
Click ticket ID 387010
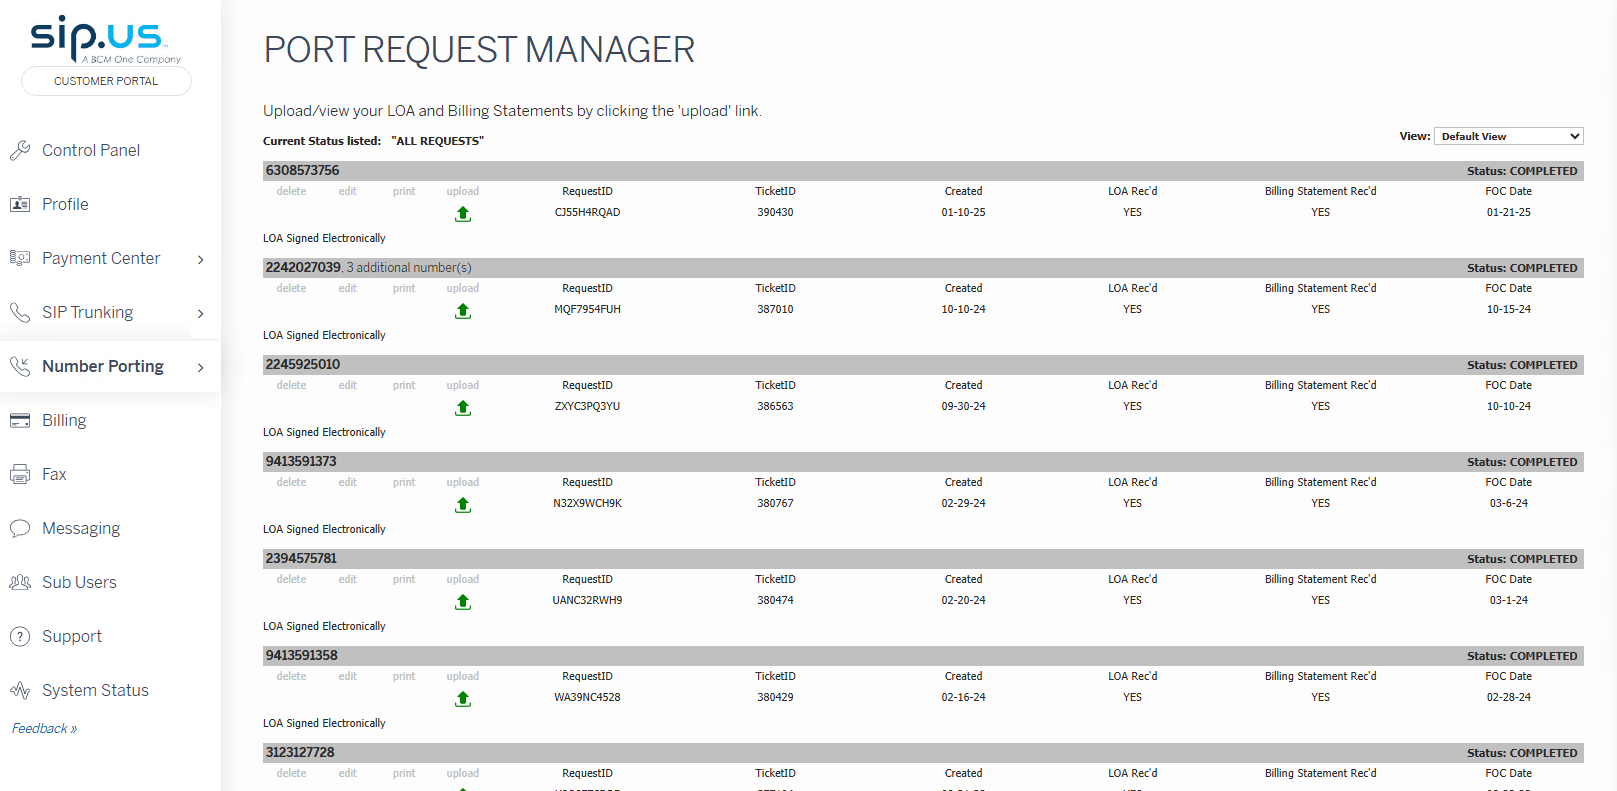click(775, 309)
